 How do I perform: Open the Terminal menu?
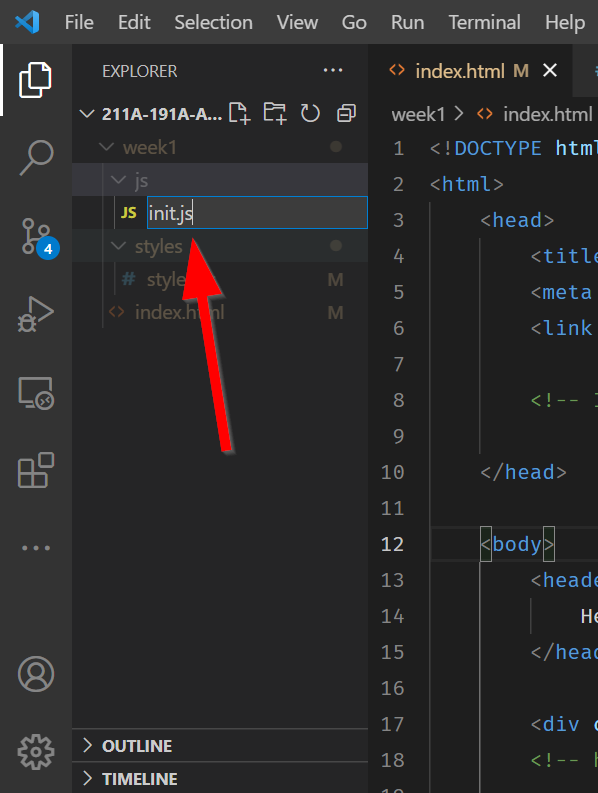484,22
